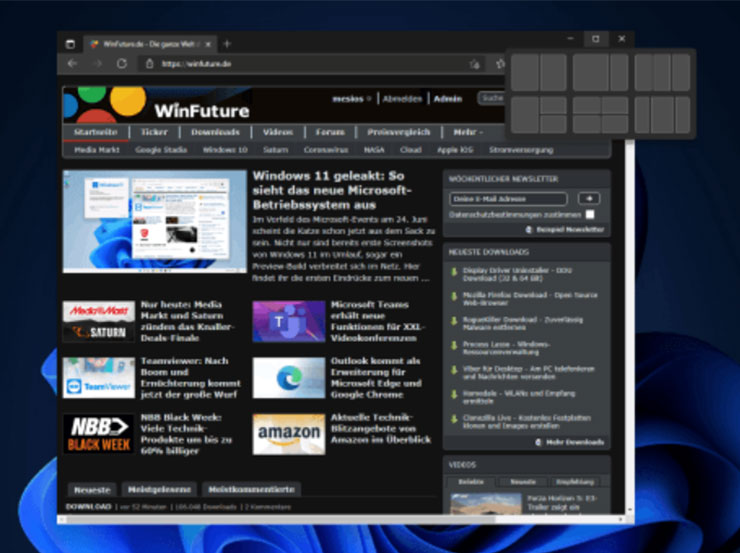Viewport: 740px width, 553px height.
Task: Open the Meistkommentierte tab
Action: pos(250,489)
